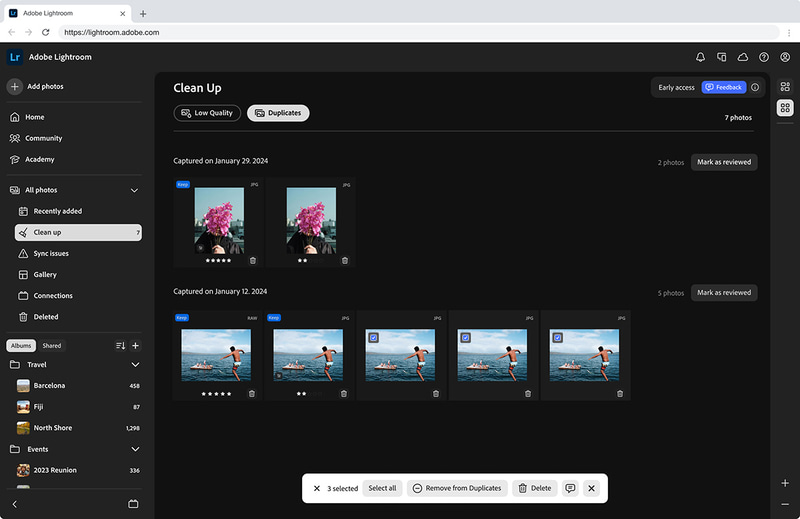The width and height of the screenshot is (800, 519).
Task: Clear selection with X beside 3 selected
Action: [x=317, y=488]
